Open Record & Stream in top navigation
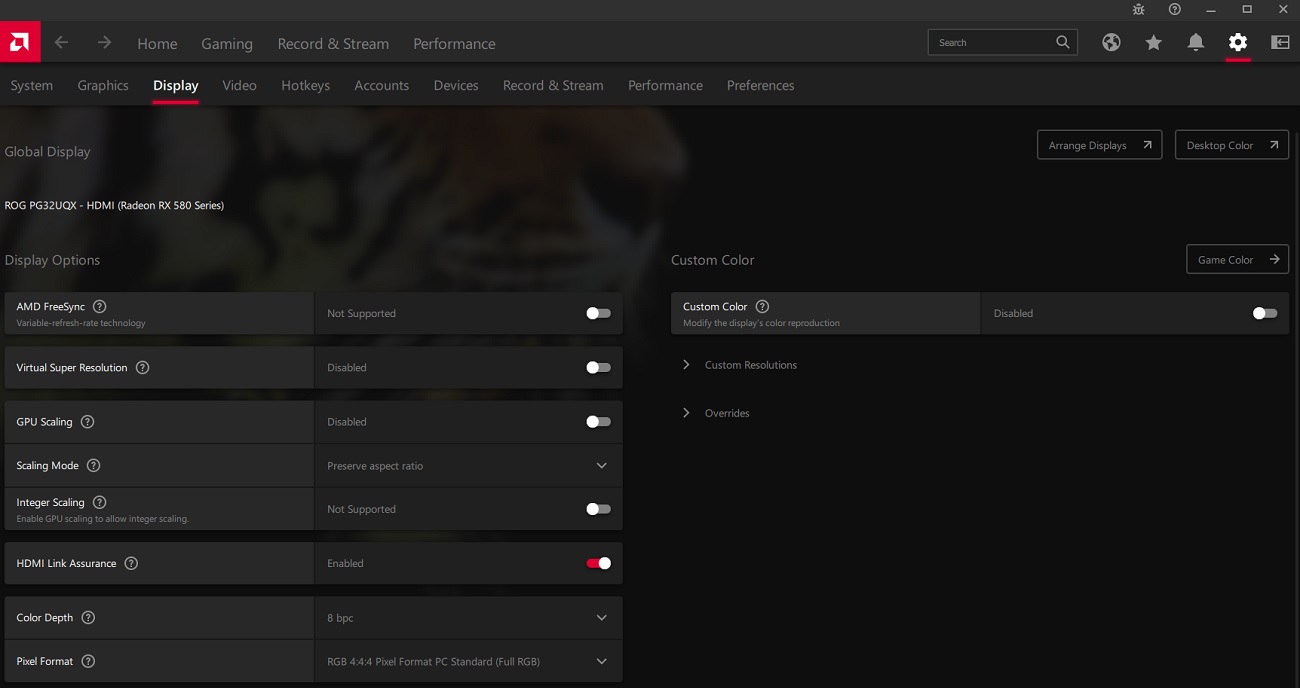1300x688 pixels. (x=333, y=43)
